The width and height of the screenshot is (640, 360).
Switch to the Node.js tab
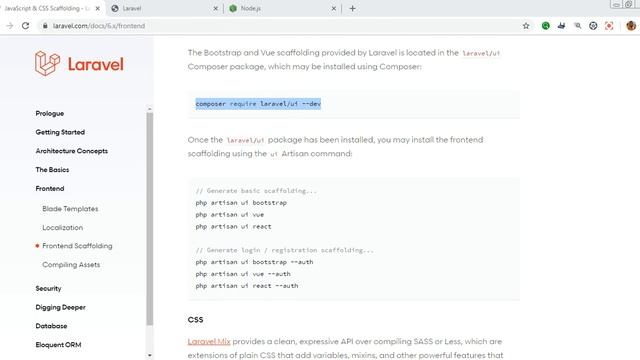click(282, 8)
